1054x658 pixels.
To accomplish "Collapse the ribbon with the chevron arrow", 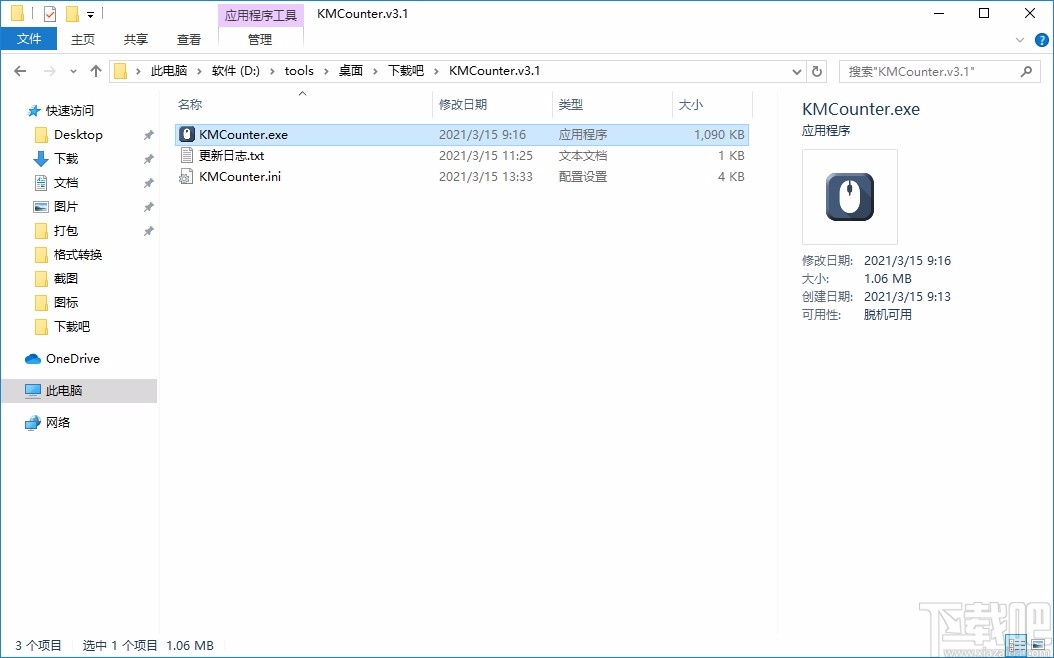I will 1019,40.
